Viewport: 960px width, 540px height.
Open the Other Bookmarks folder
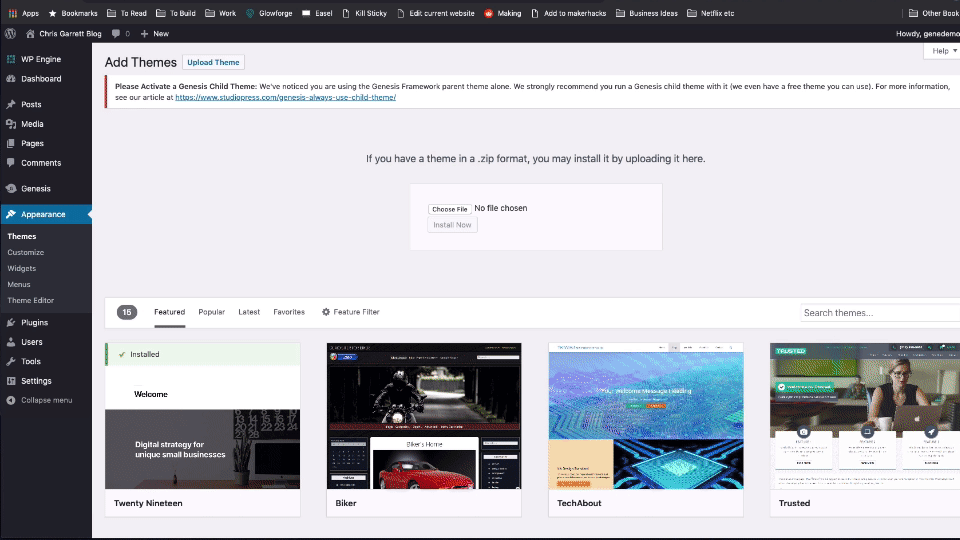934,13
